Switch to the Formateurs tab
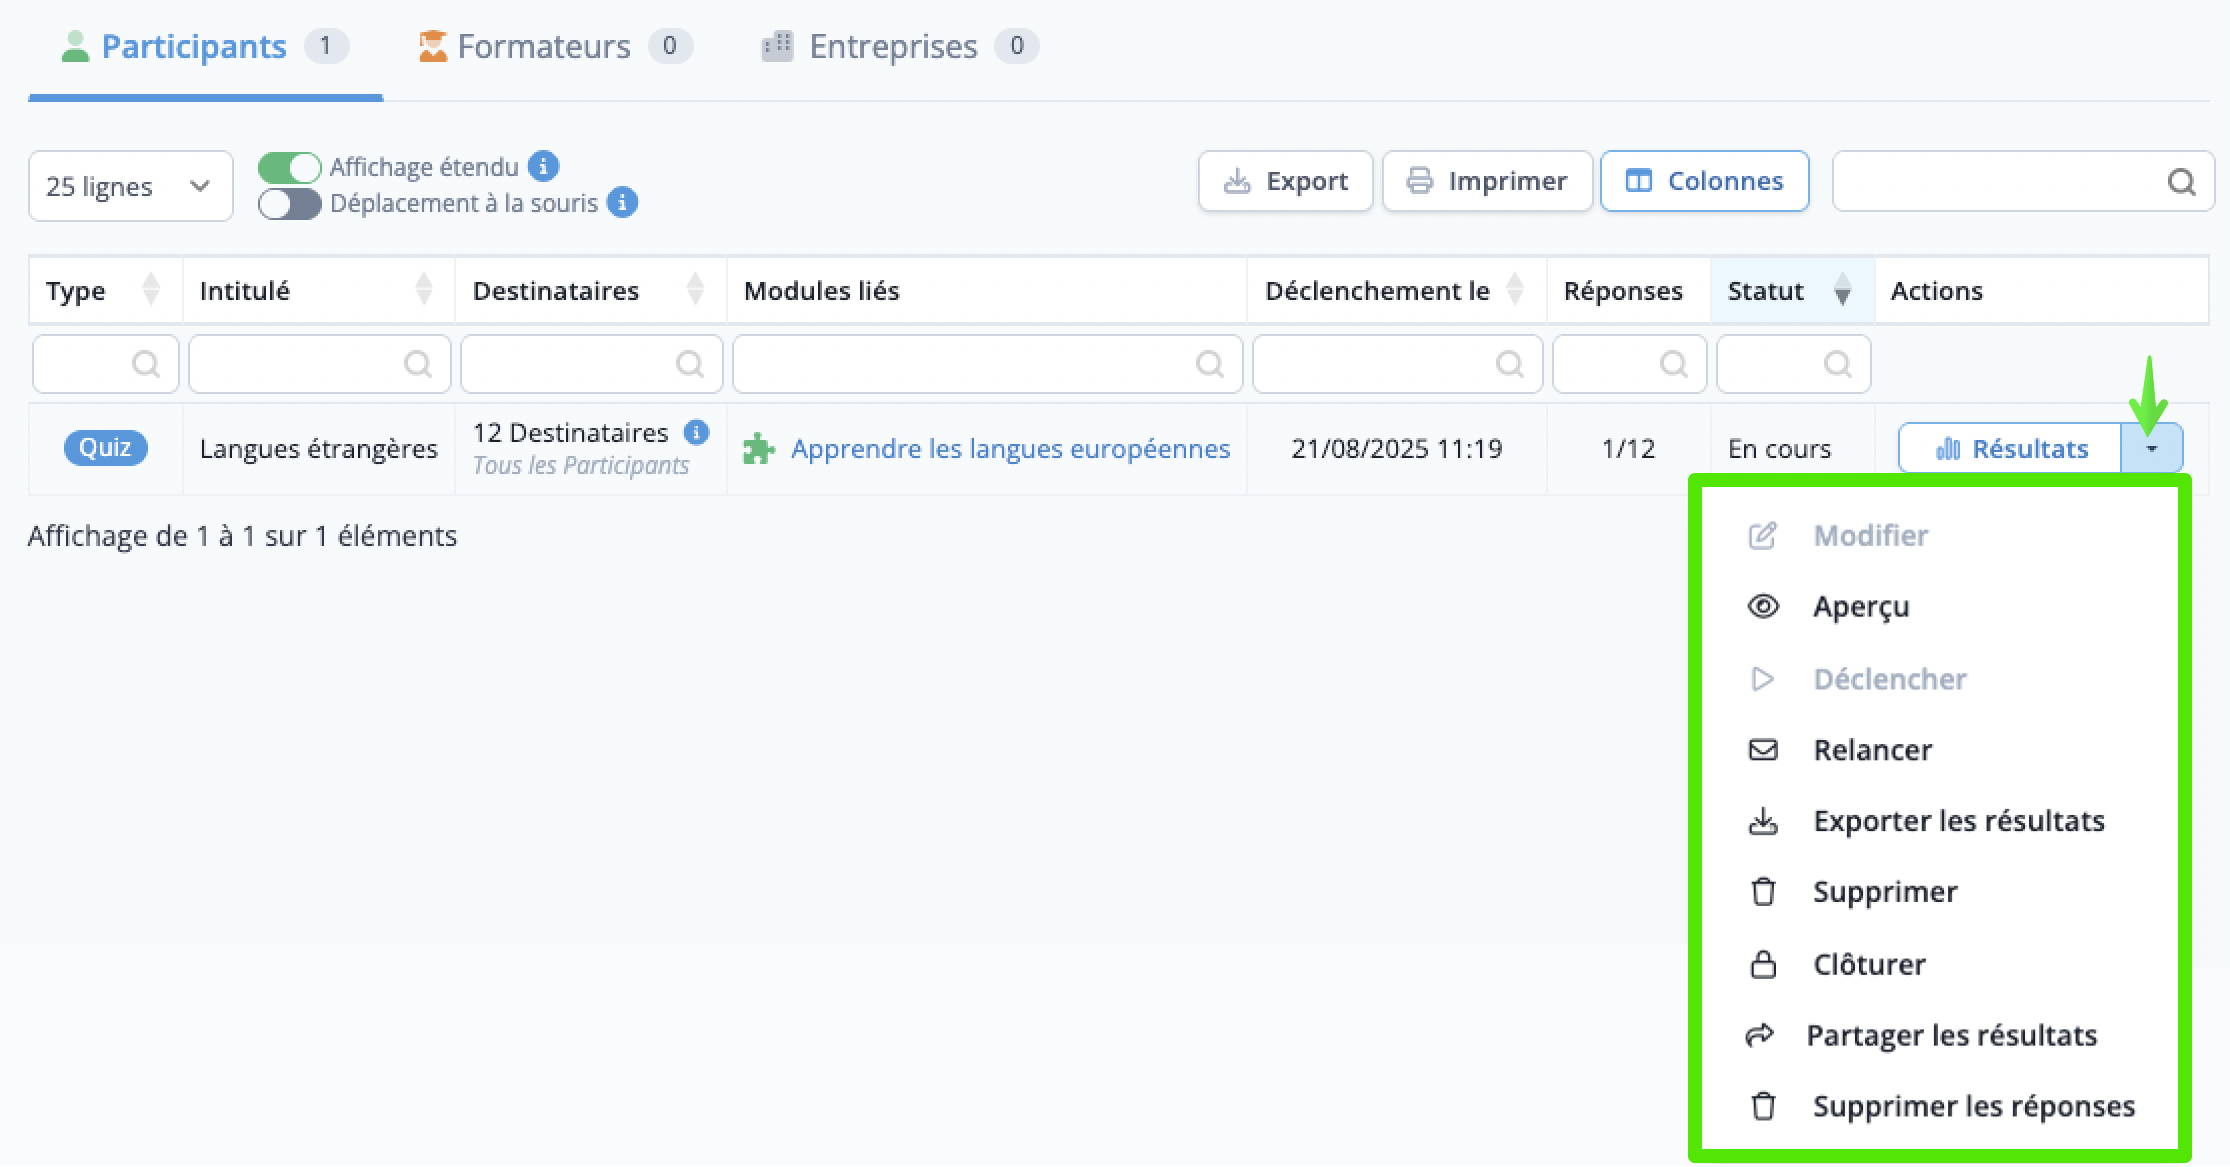The height and width of the screenshot is (1167, 2230). click(544, 47)
